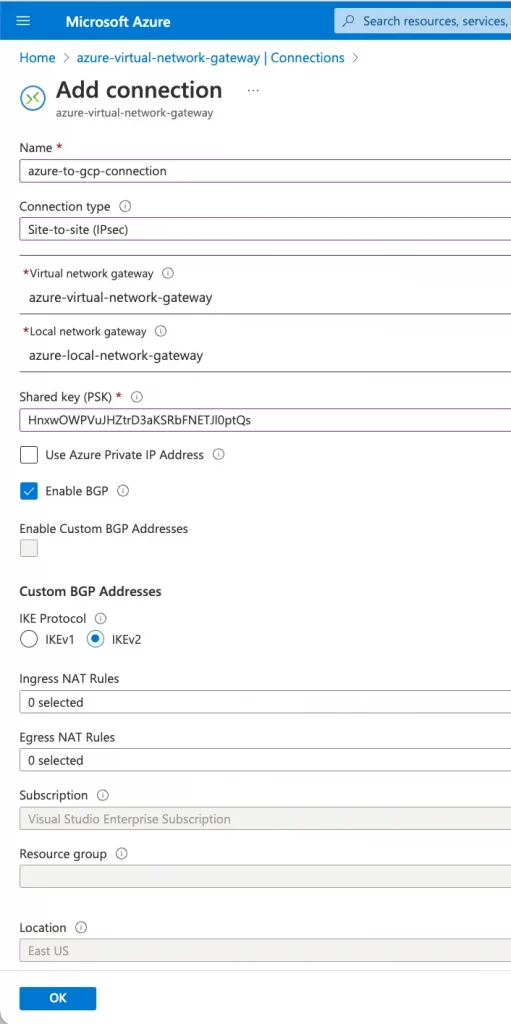Click the Enable BGP info icon

pyautogui.click(x=123, y=491)
